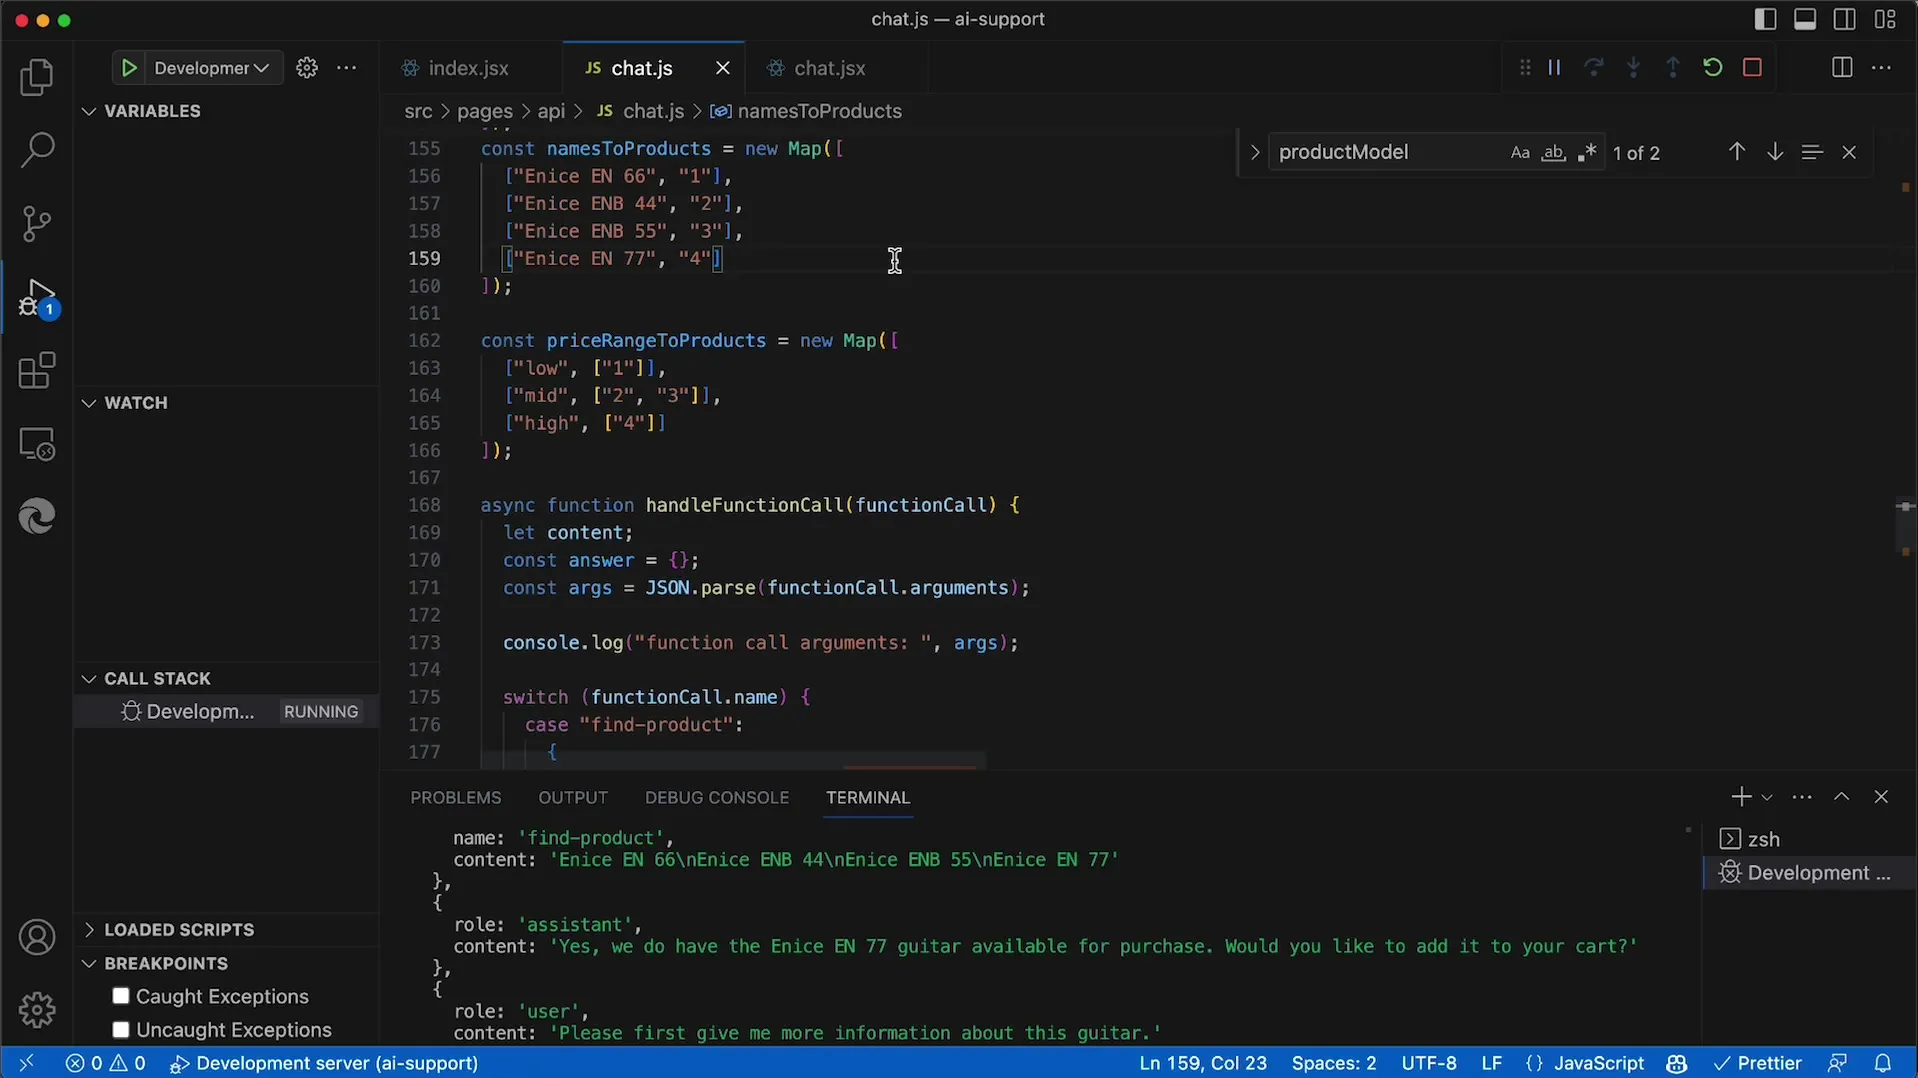This screenshot has width=1918, height=1078.
Task: Open new terminal profile dropdown arrow
Action: tap(1767, 798)
